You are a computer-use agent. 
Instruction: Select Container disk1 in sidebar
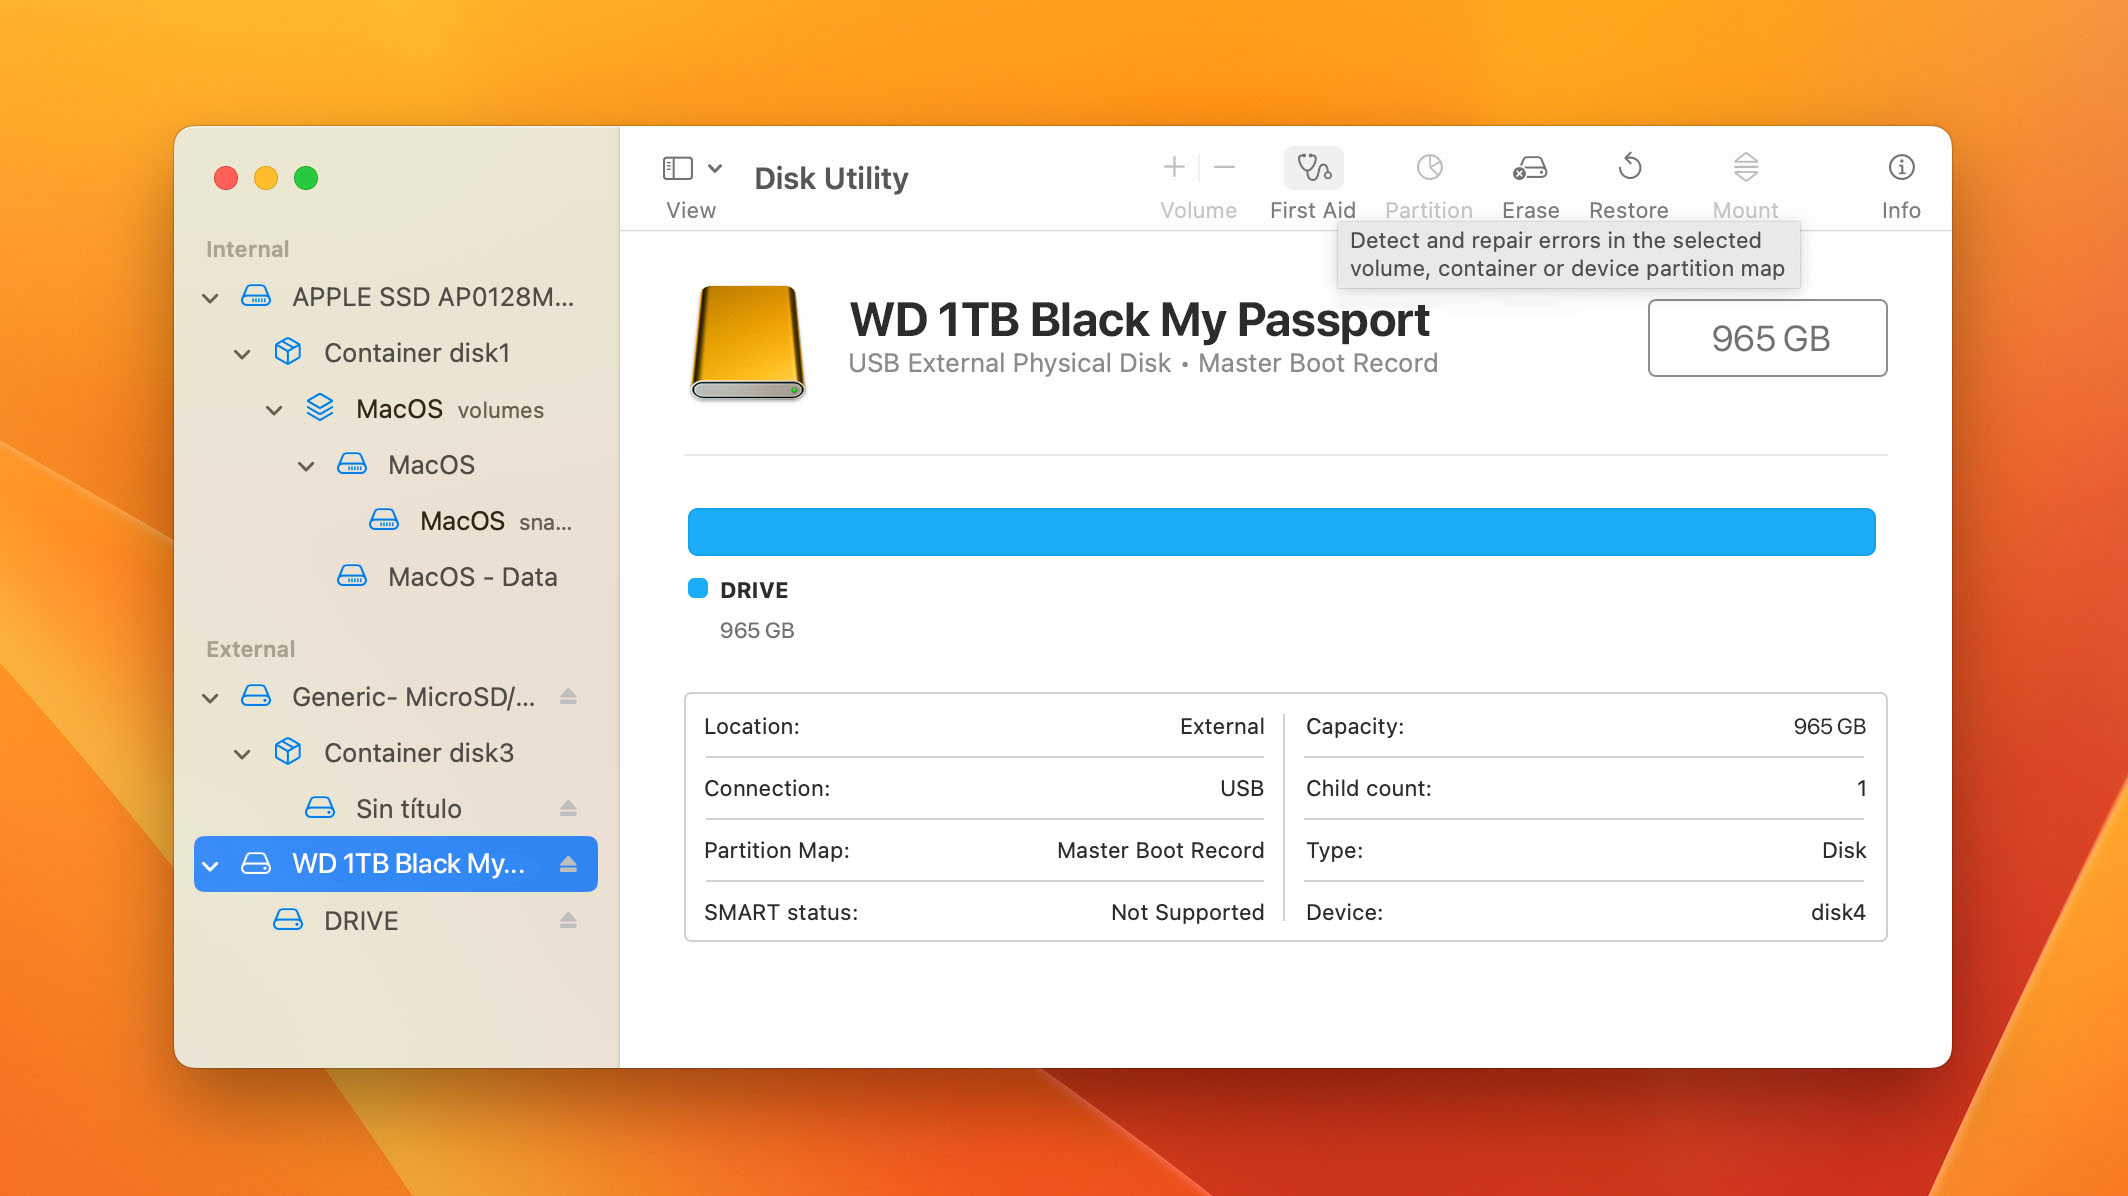coord(396,353)
